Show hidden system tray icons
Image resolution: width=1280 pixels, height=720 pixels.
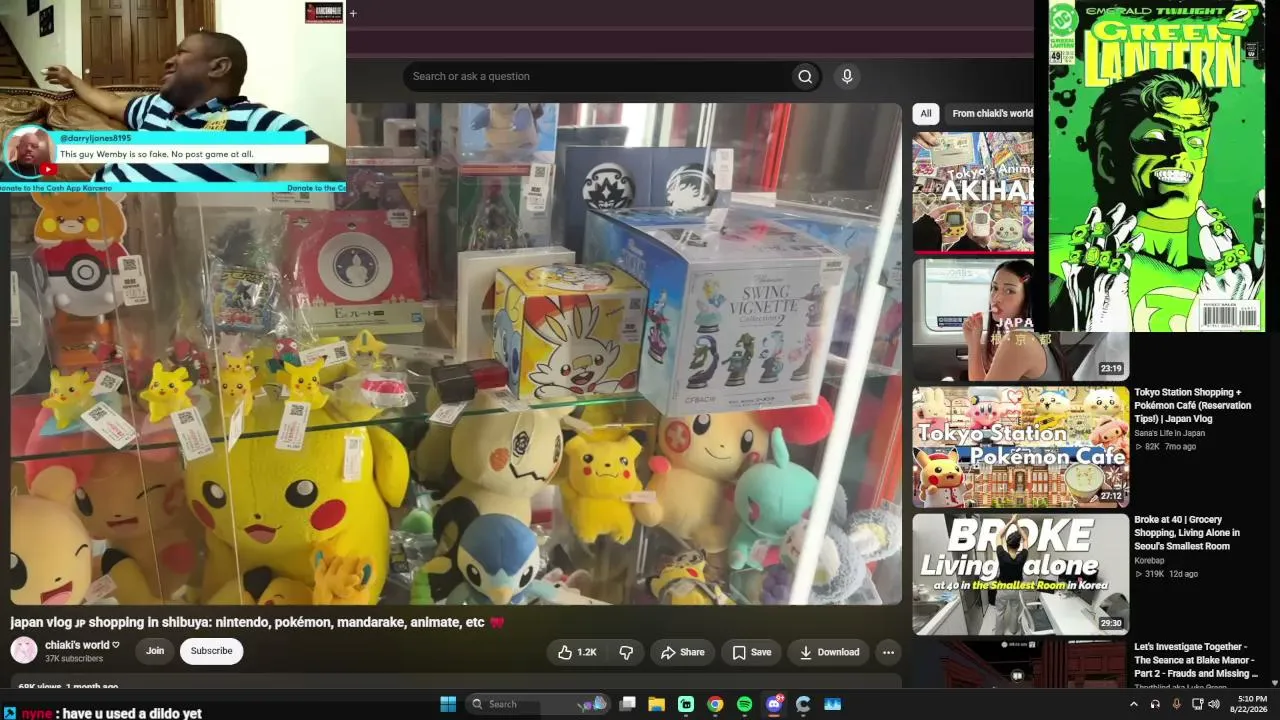[x=1133, y=704]
